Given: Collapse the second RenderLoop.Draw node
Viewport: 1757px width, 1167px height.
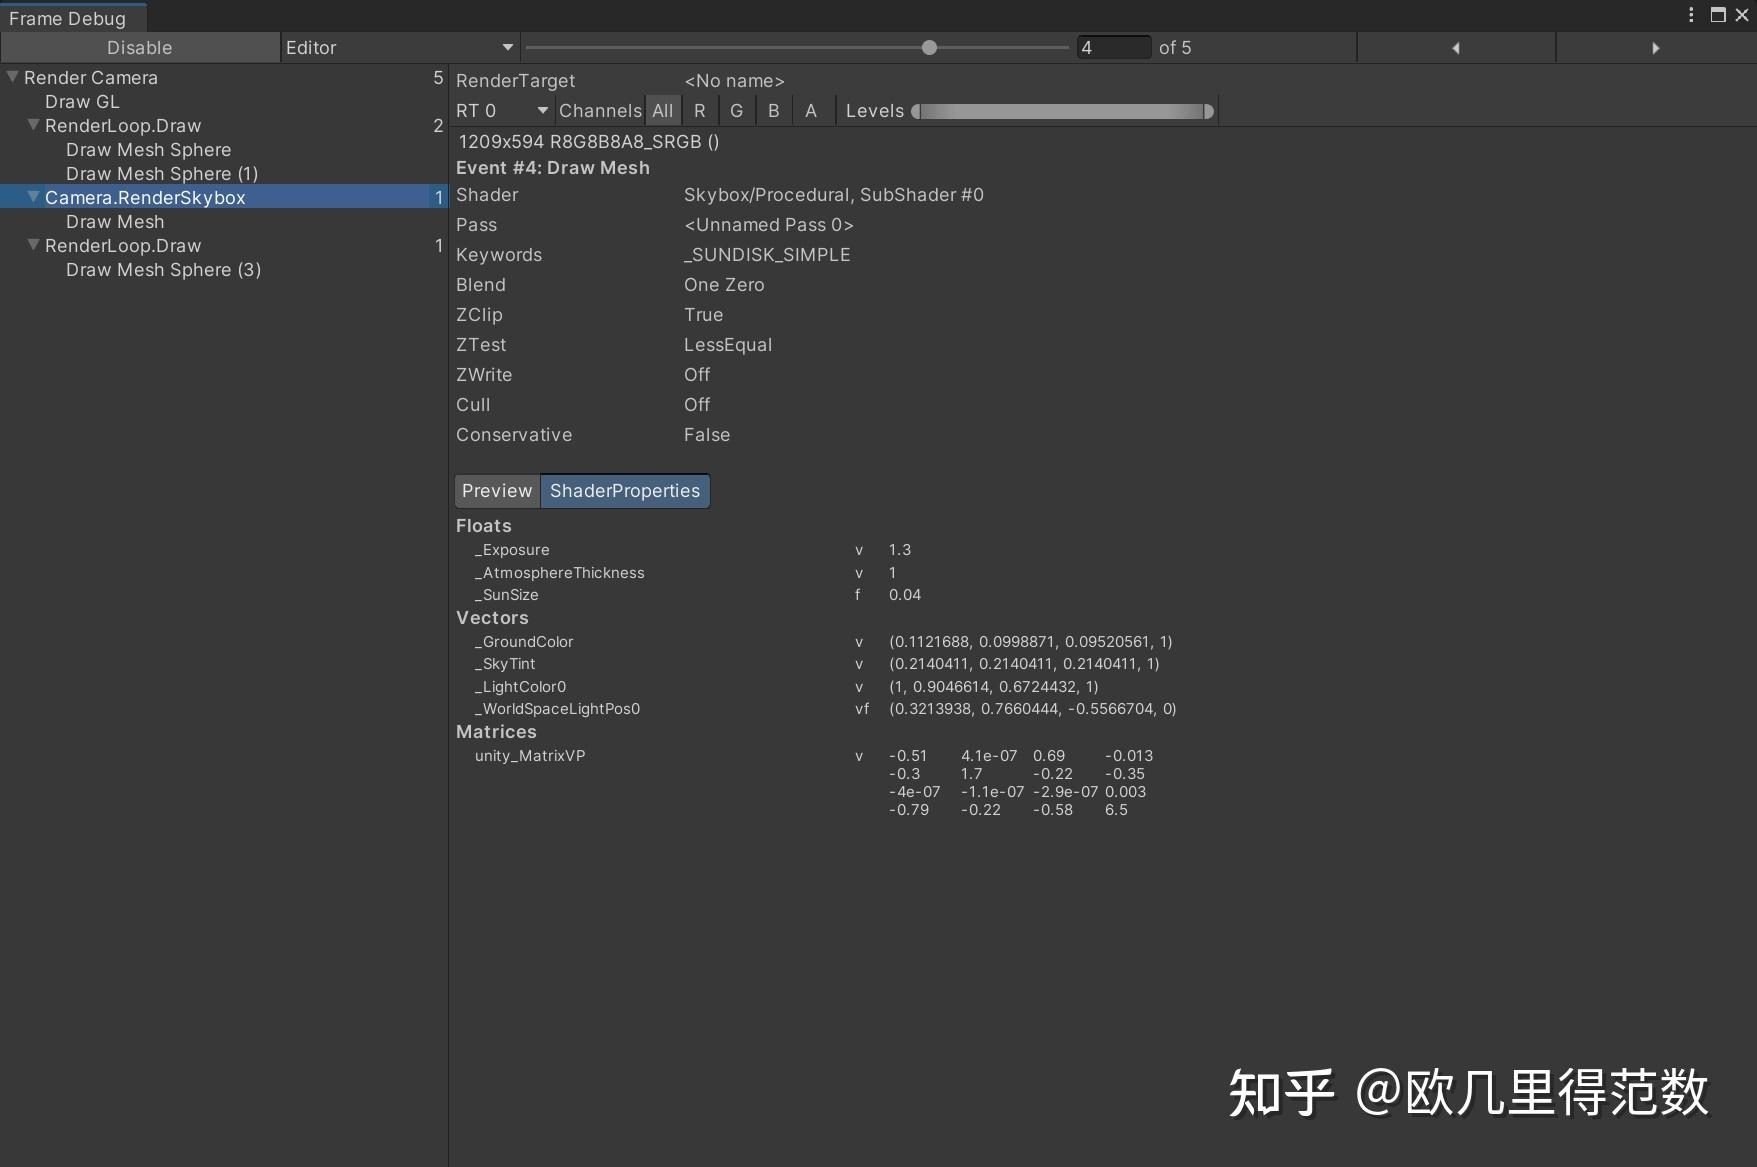Looking at the screenshot, I should pyautogui.click(x=33, y=245).
